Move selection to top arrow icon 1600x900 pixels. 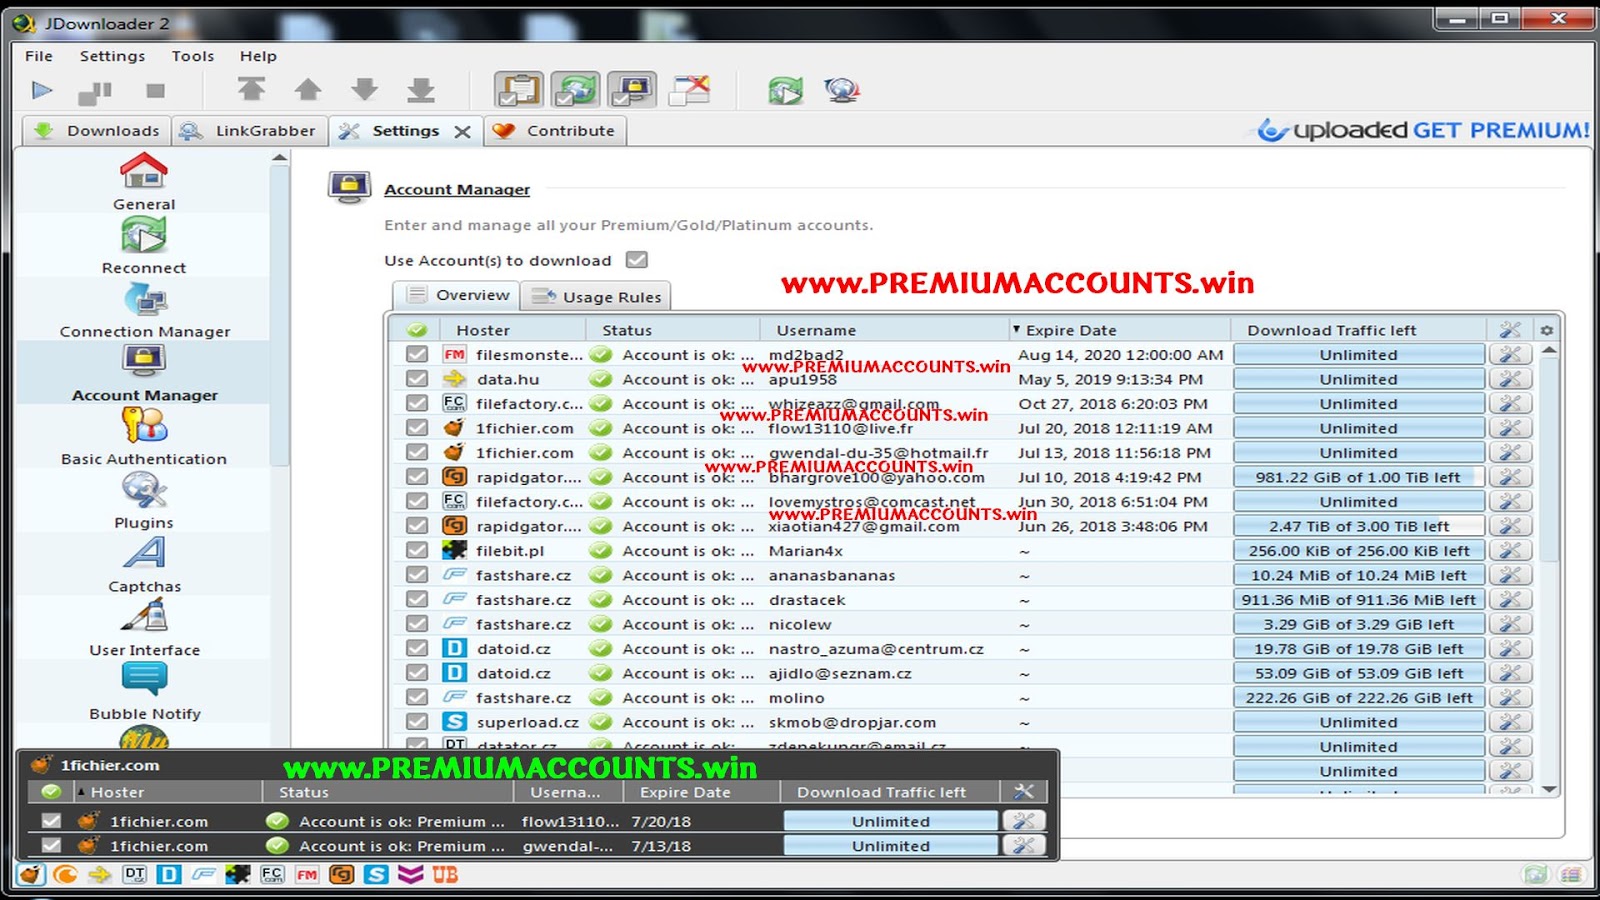[251, 90]
